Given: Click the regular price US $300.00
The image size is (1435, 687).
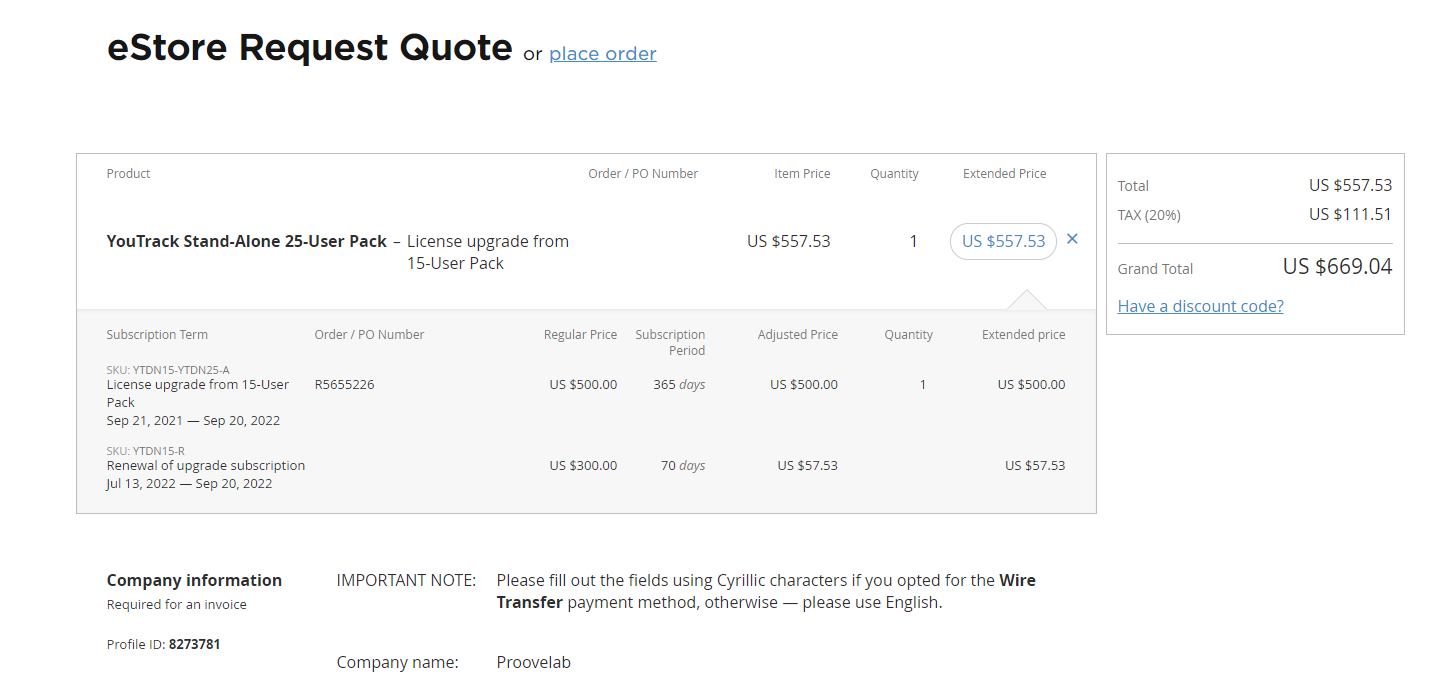Looking at the screenshot, I should 583,465.
